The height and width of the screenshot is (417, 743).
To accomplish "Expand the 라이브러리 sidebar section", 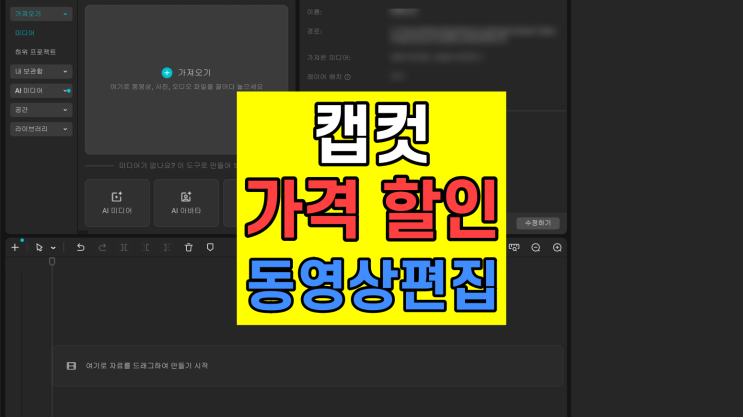I will tap(41, 129).
